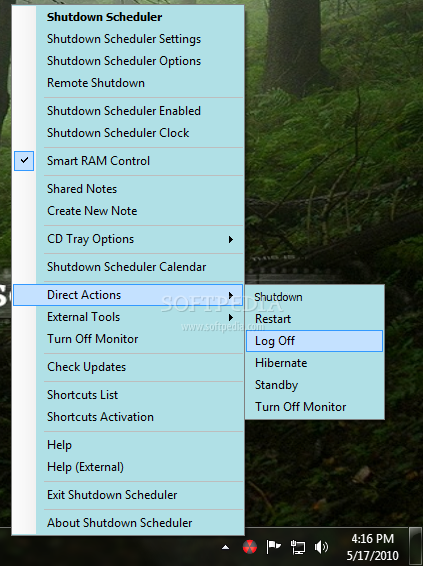
Task: Expand Direct Actions submenu arrow
Action: [231, 295]
